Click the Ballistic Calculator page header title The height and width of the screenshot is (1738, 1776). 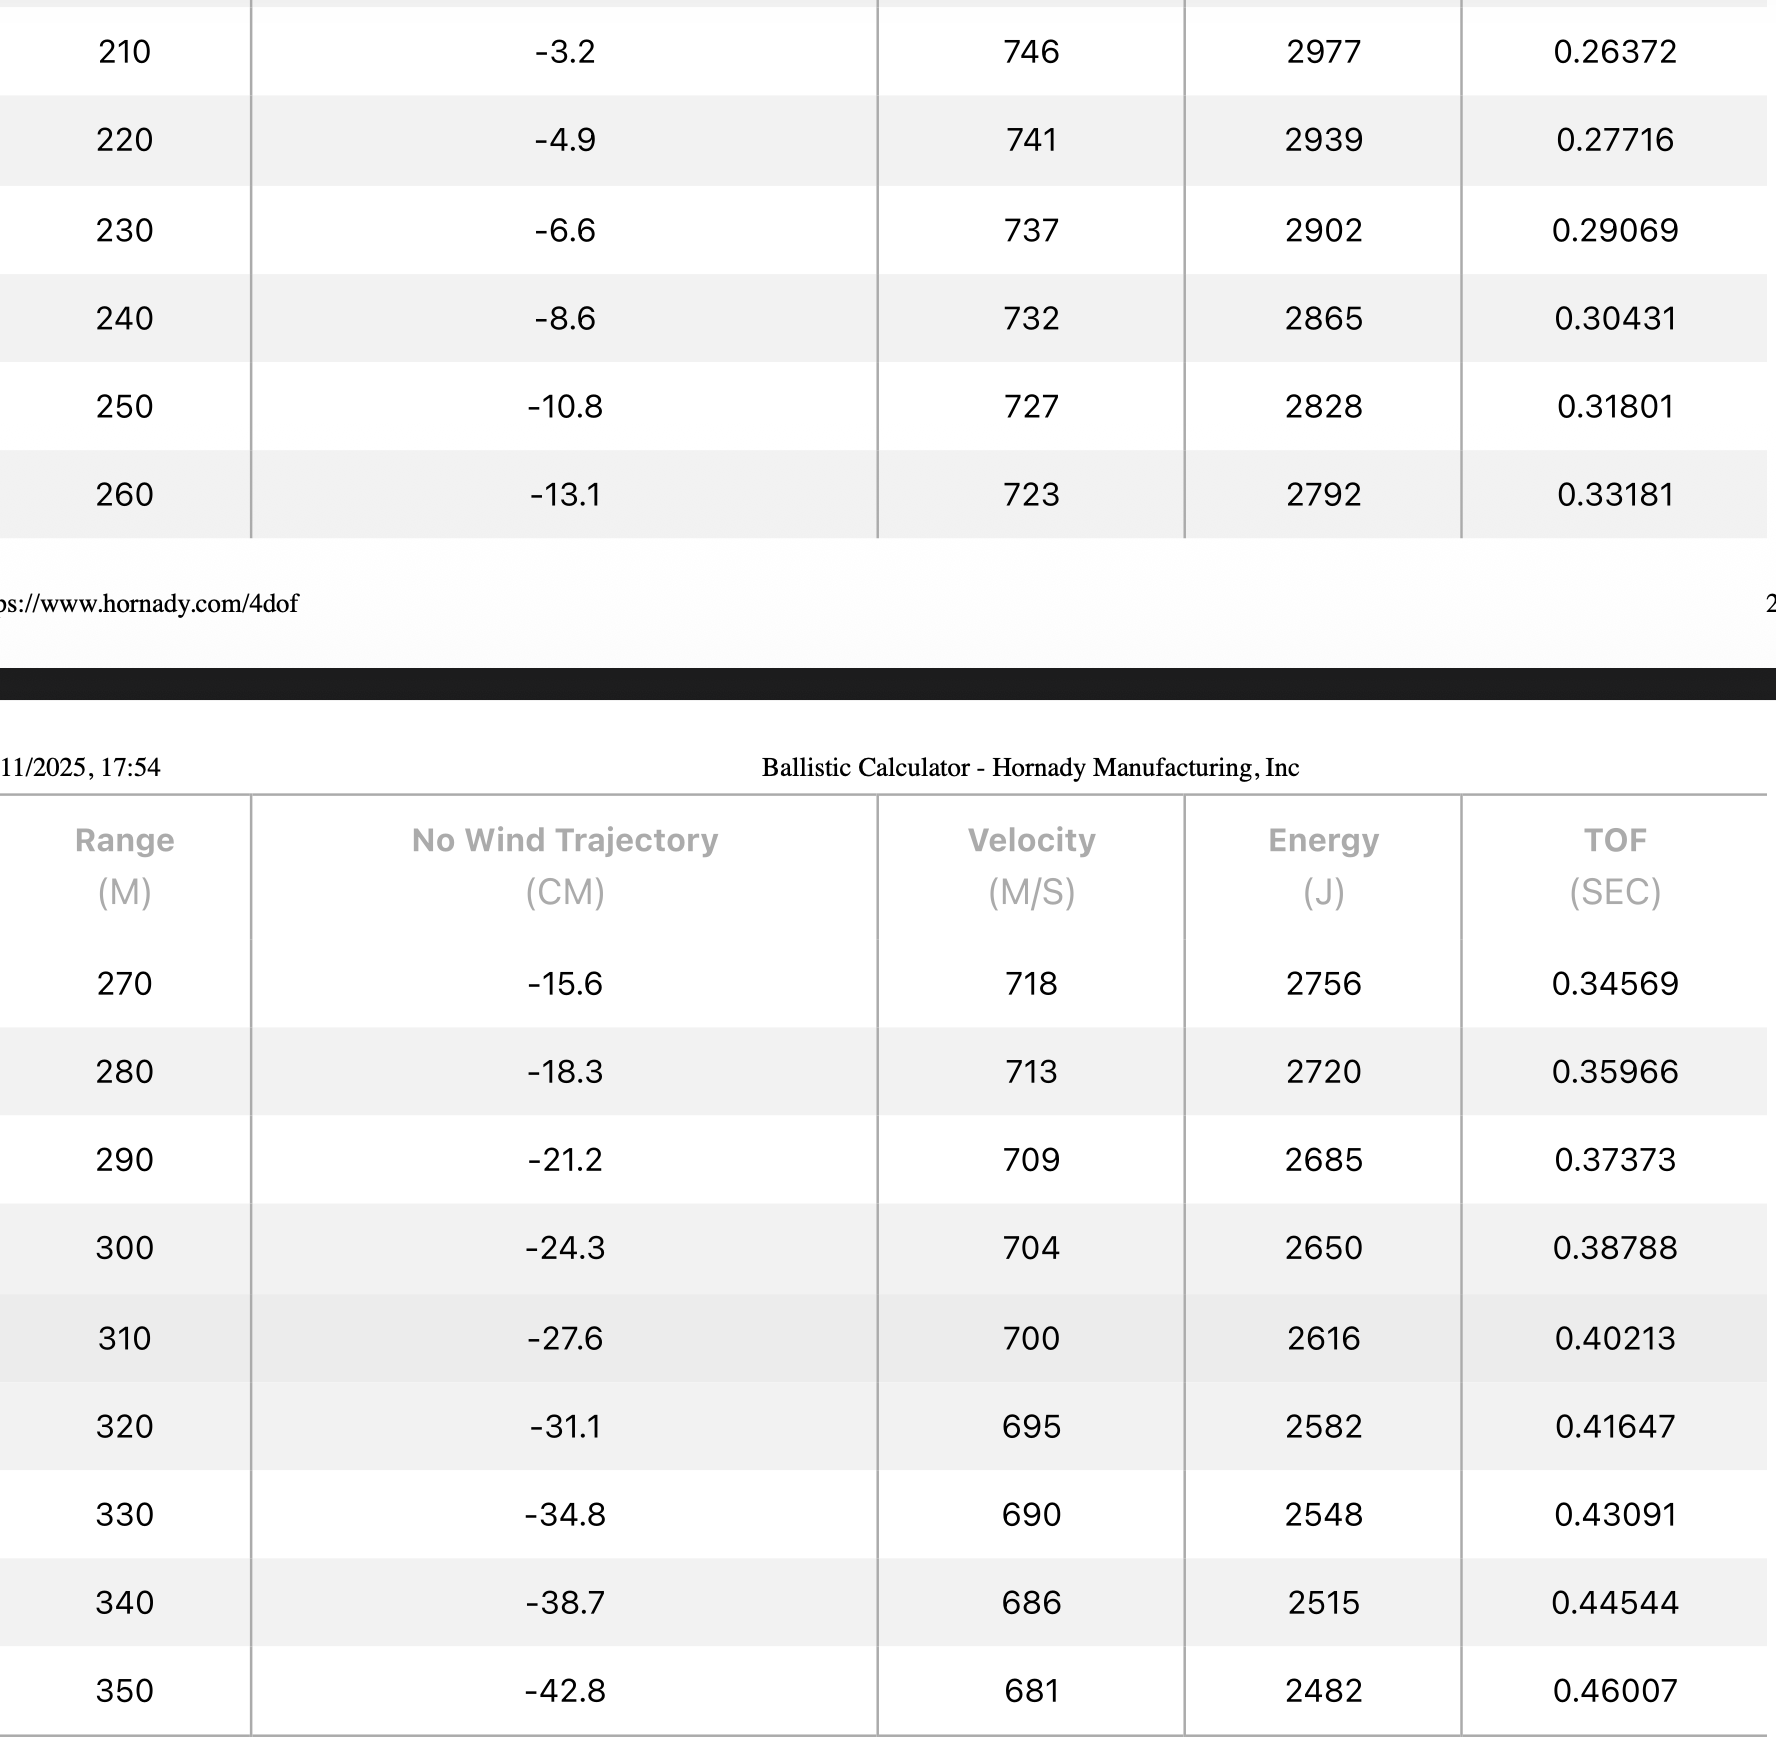click(x=1030, y=768)
